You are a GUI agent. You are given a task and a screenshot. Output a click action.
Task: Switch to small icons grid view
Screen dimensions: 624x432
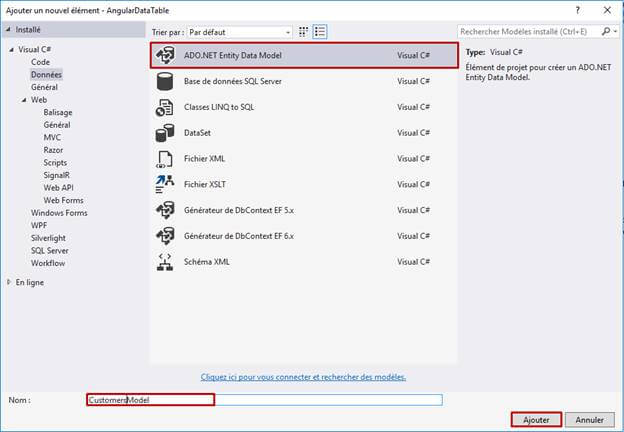click(303, 32)
